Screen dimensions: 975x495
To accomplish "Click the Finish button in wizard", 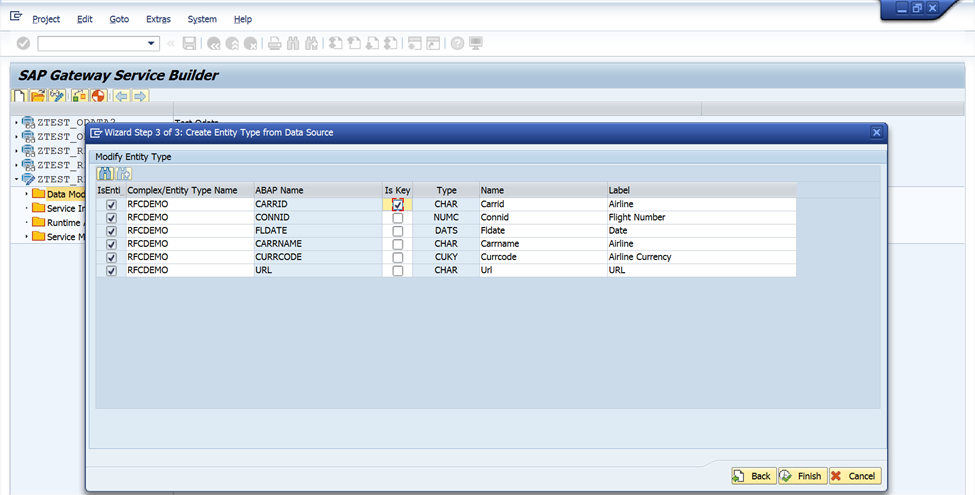I will click(803, 476).
